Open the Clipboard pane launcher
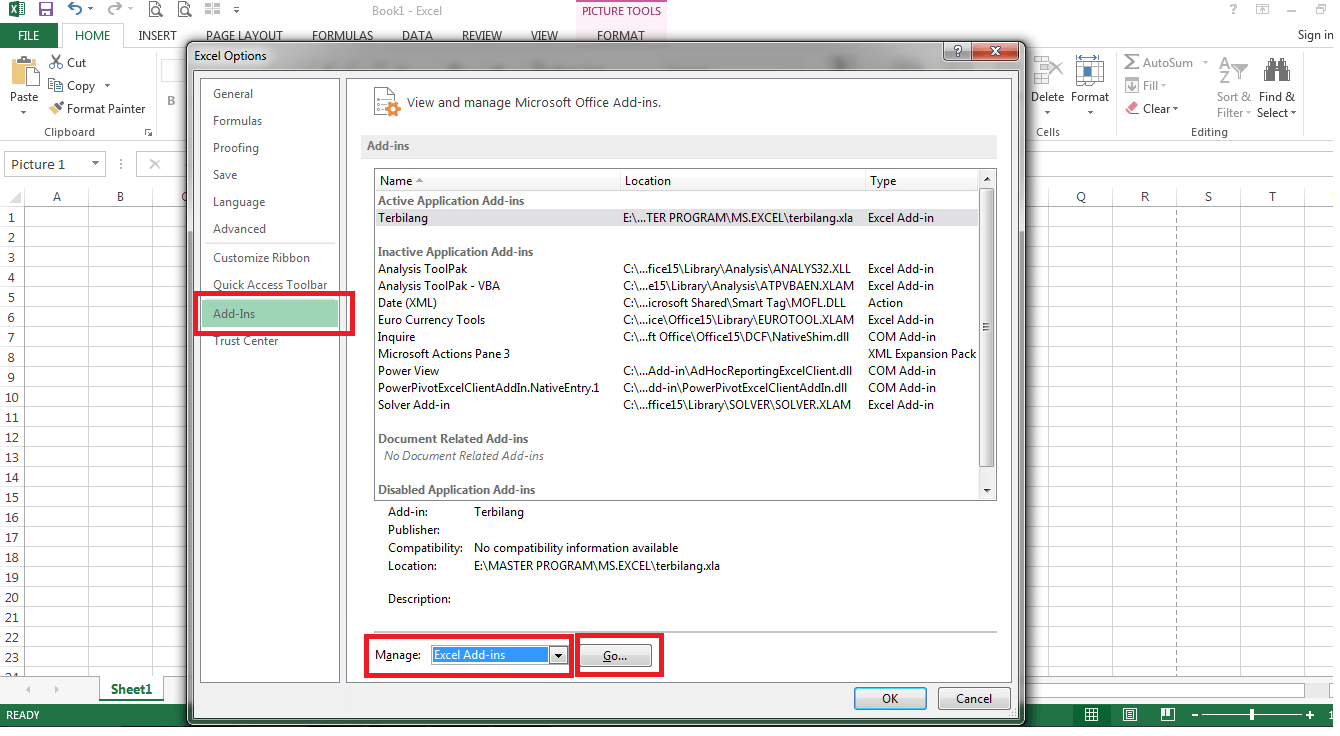Image resolution: width=1340 pixels, height=736 pixels. pos(148,132)
